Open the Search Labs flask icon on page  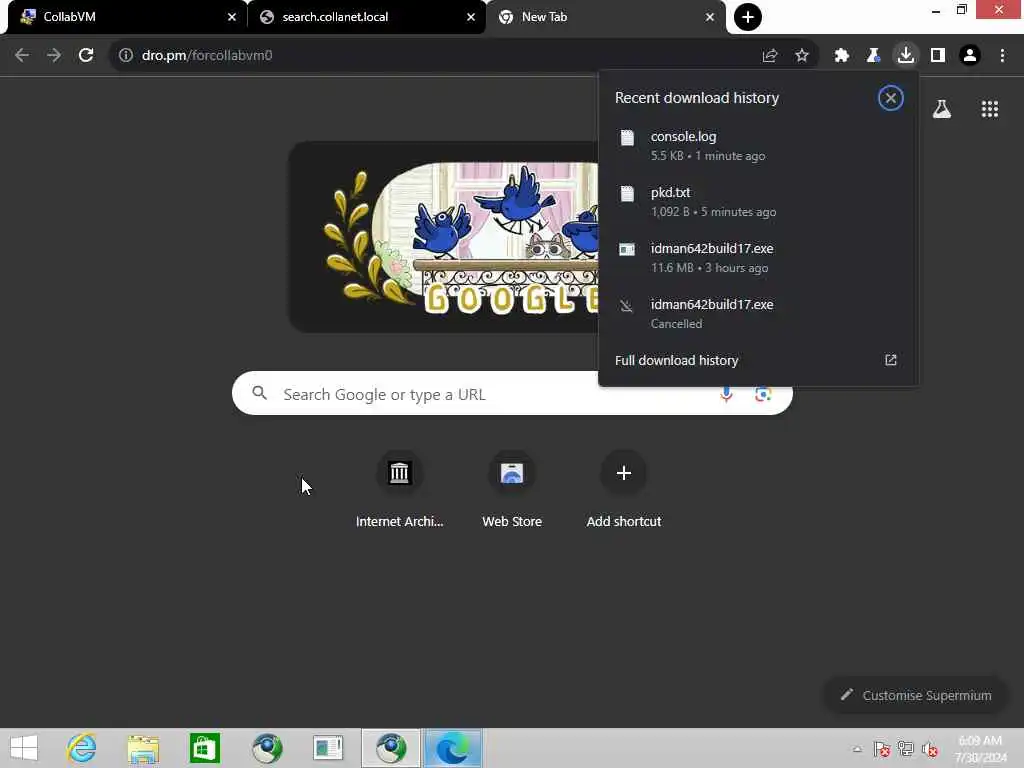(x=941, y=109)
